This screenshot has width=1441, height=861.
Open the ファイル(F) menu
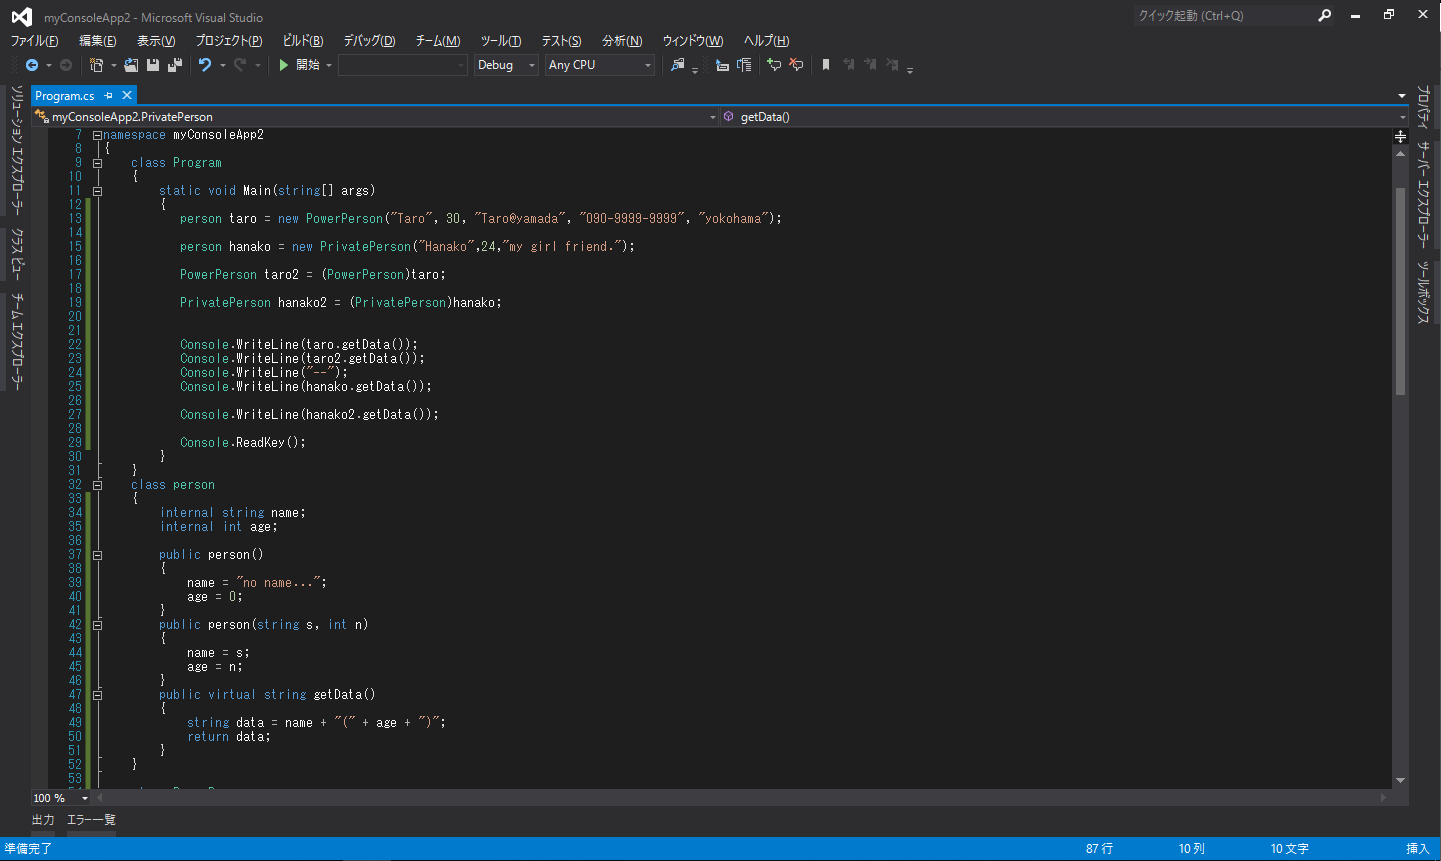34,41
